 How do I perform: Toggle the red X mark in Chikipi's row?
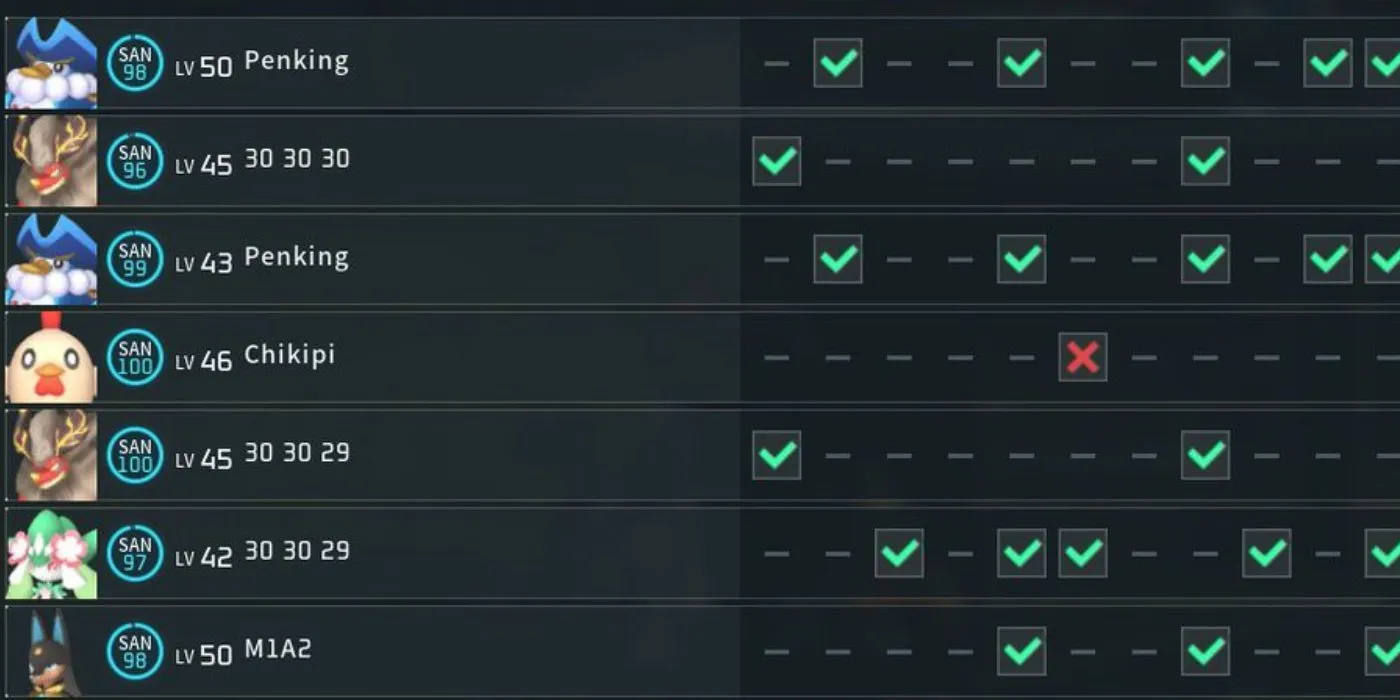point(1083,355)
